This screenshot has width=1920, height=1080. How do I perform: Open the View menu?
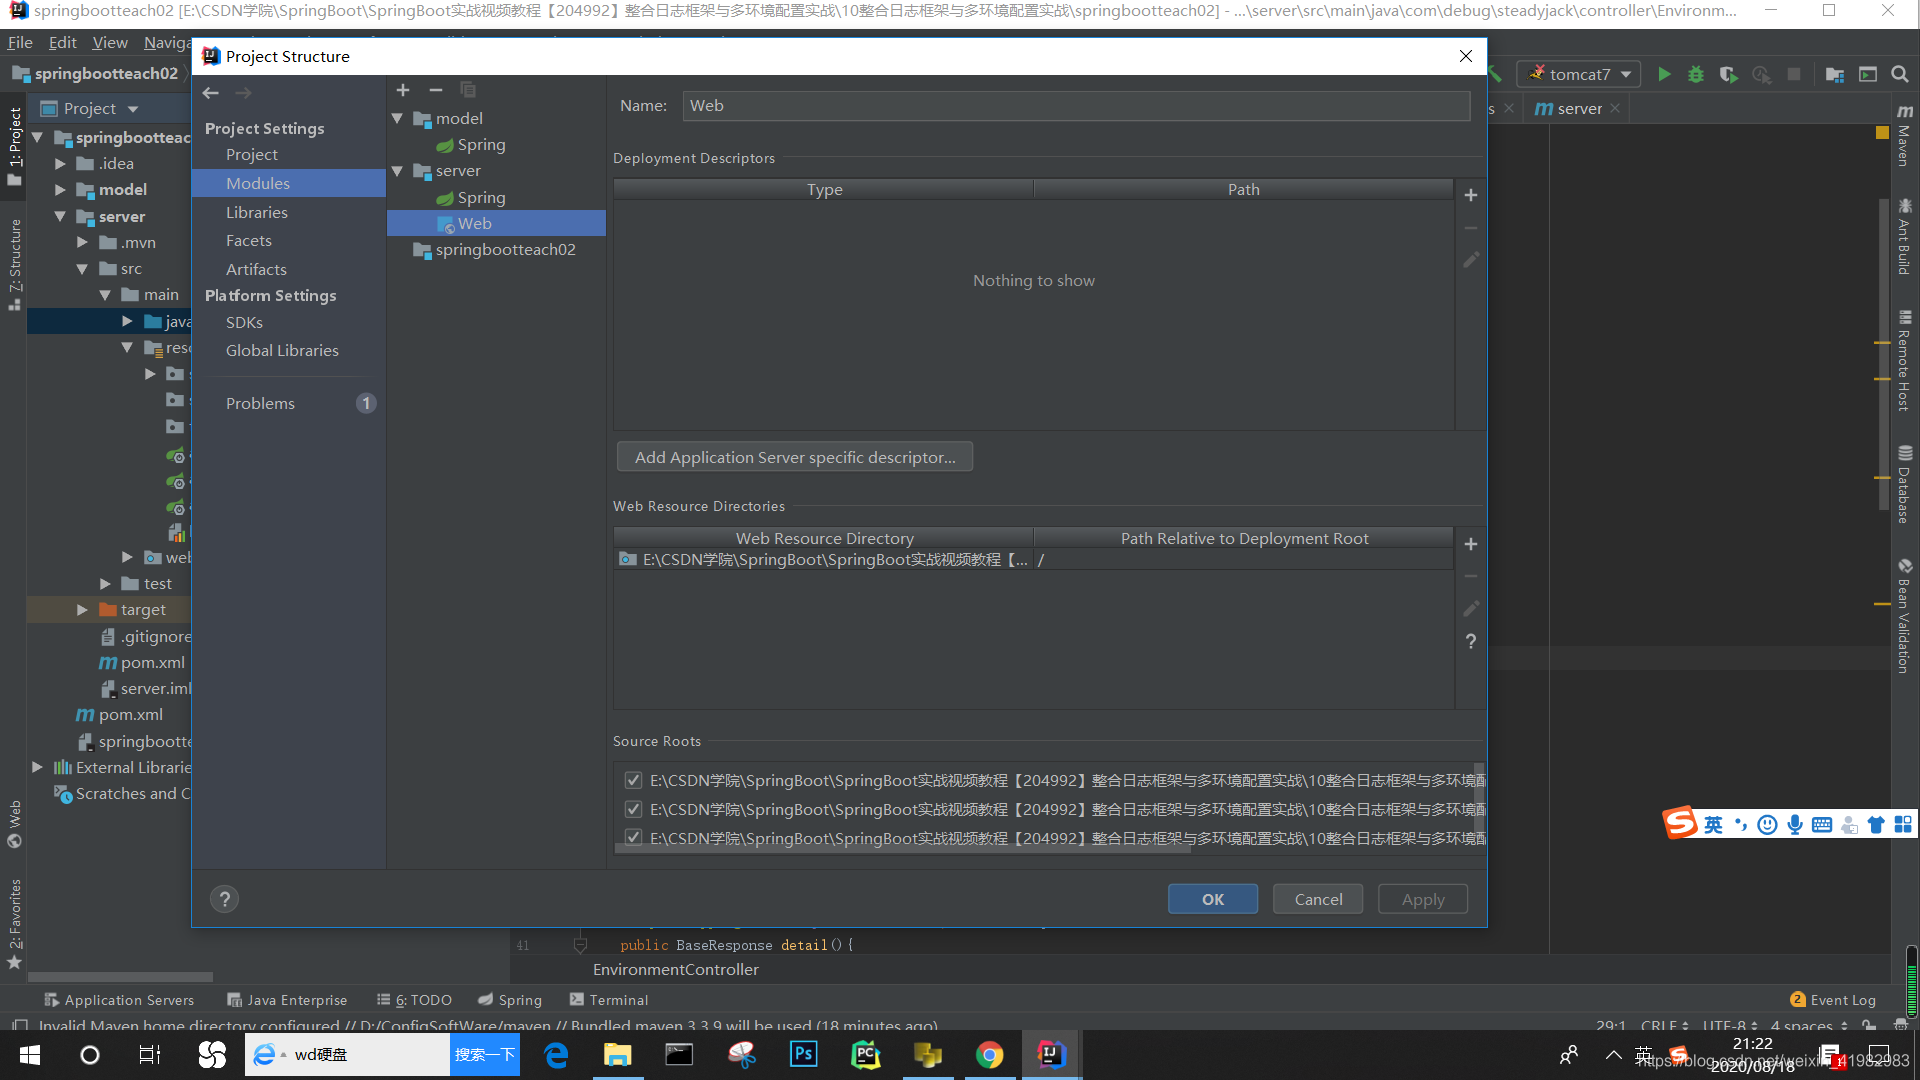coord(110,43)
